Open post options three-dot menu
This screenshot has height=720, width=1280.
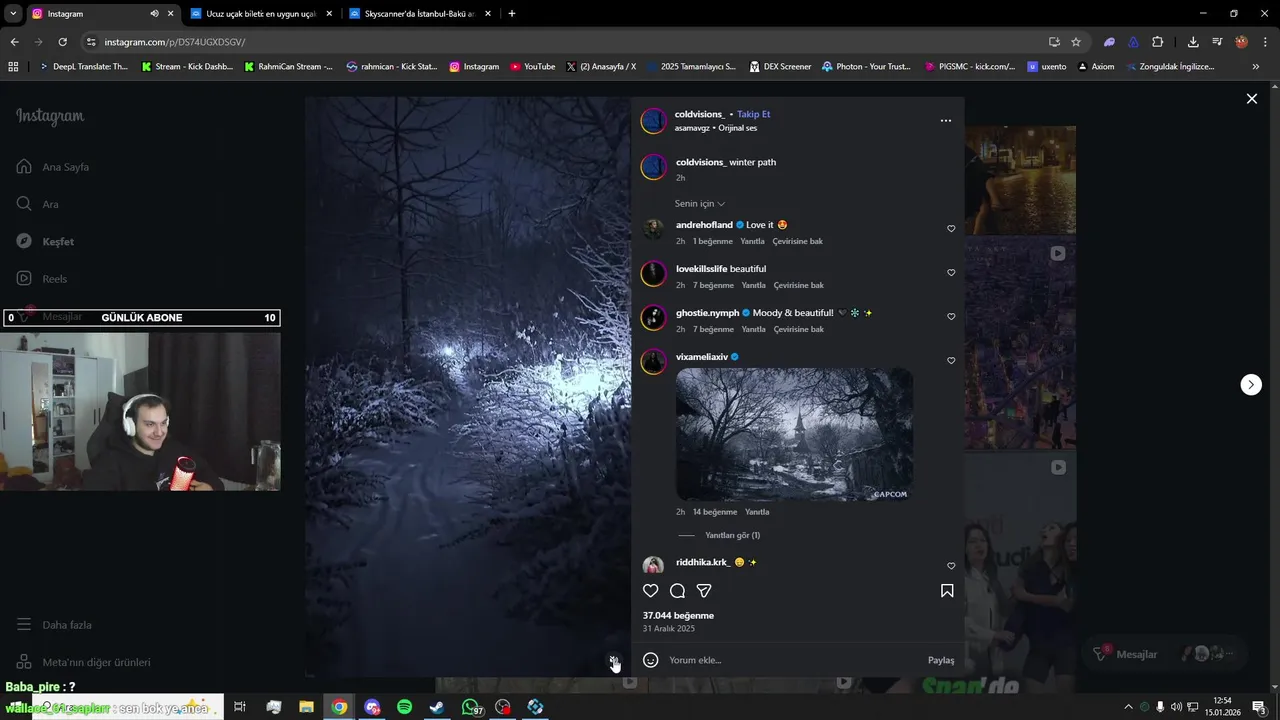click(x=946, y=121)
